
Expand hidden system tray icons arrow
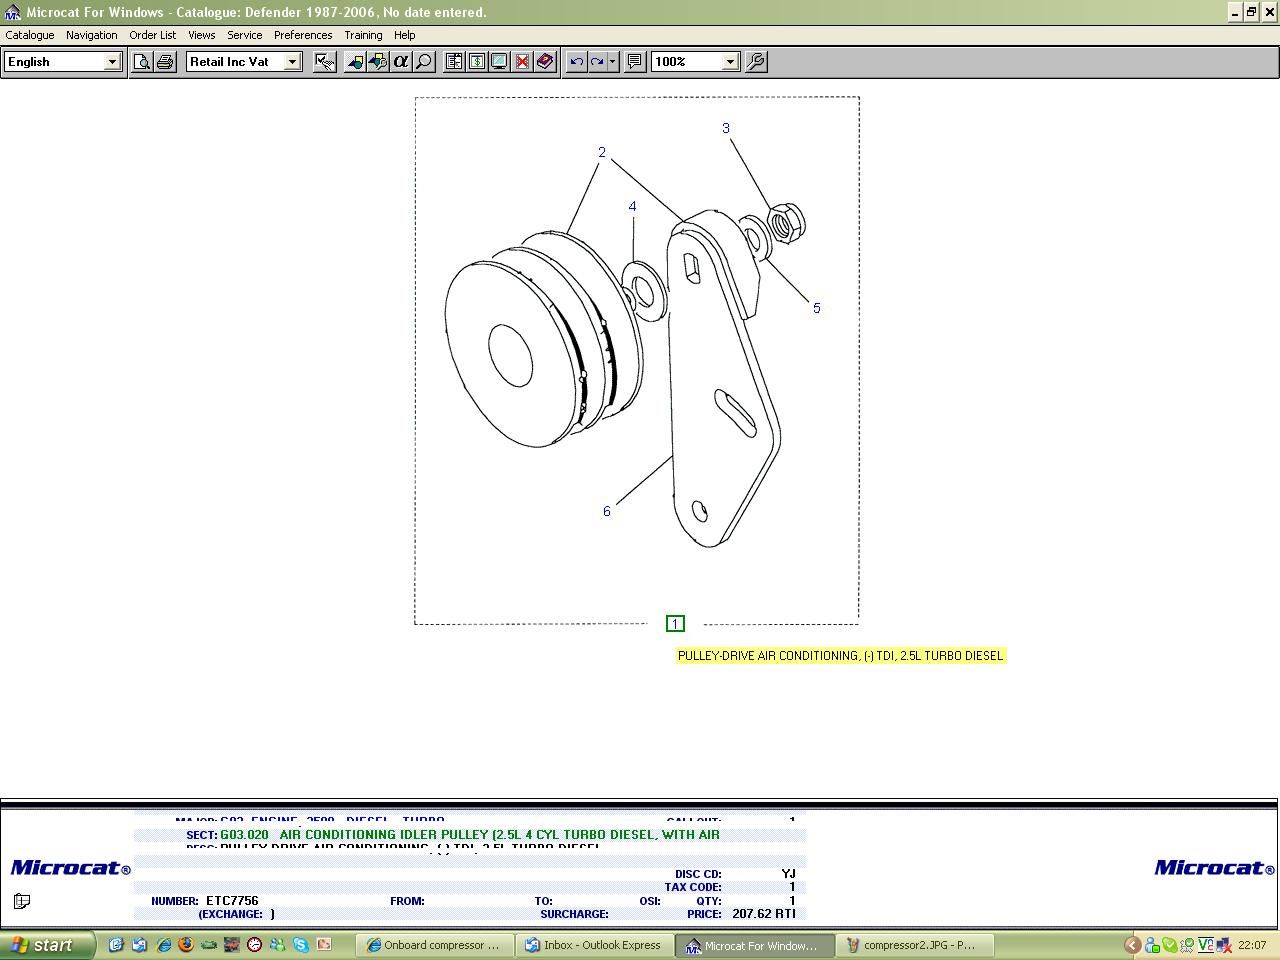pyautogui.click(x=1133, y=945)
